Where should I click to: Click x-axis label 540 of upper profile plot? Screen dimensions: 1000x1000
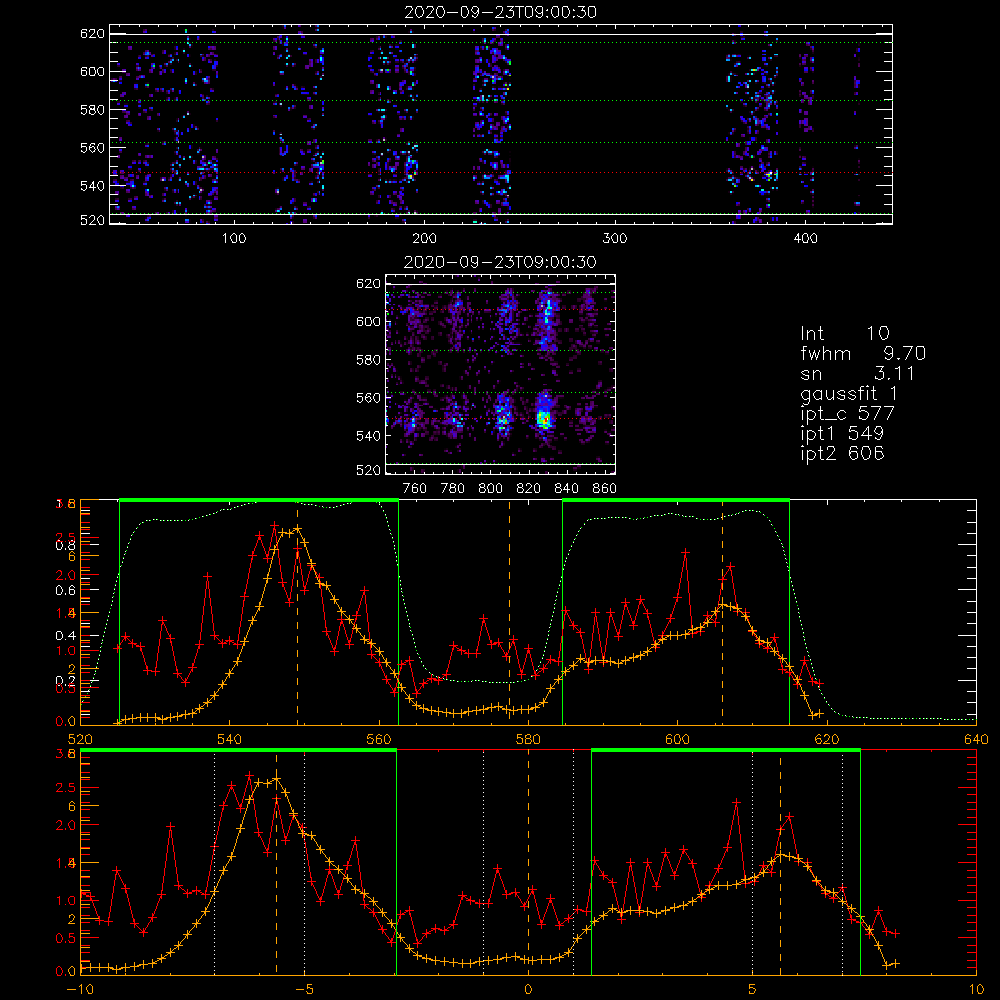[x=230, y=739]
